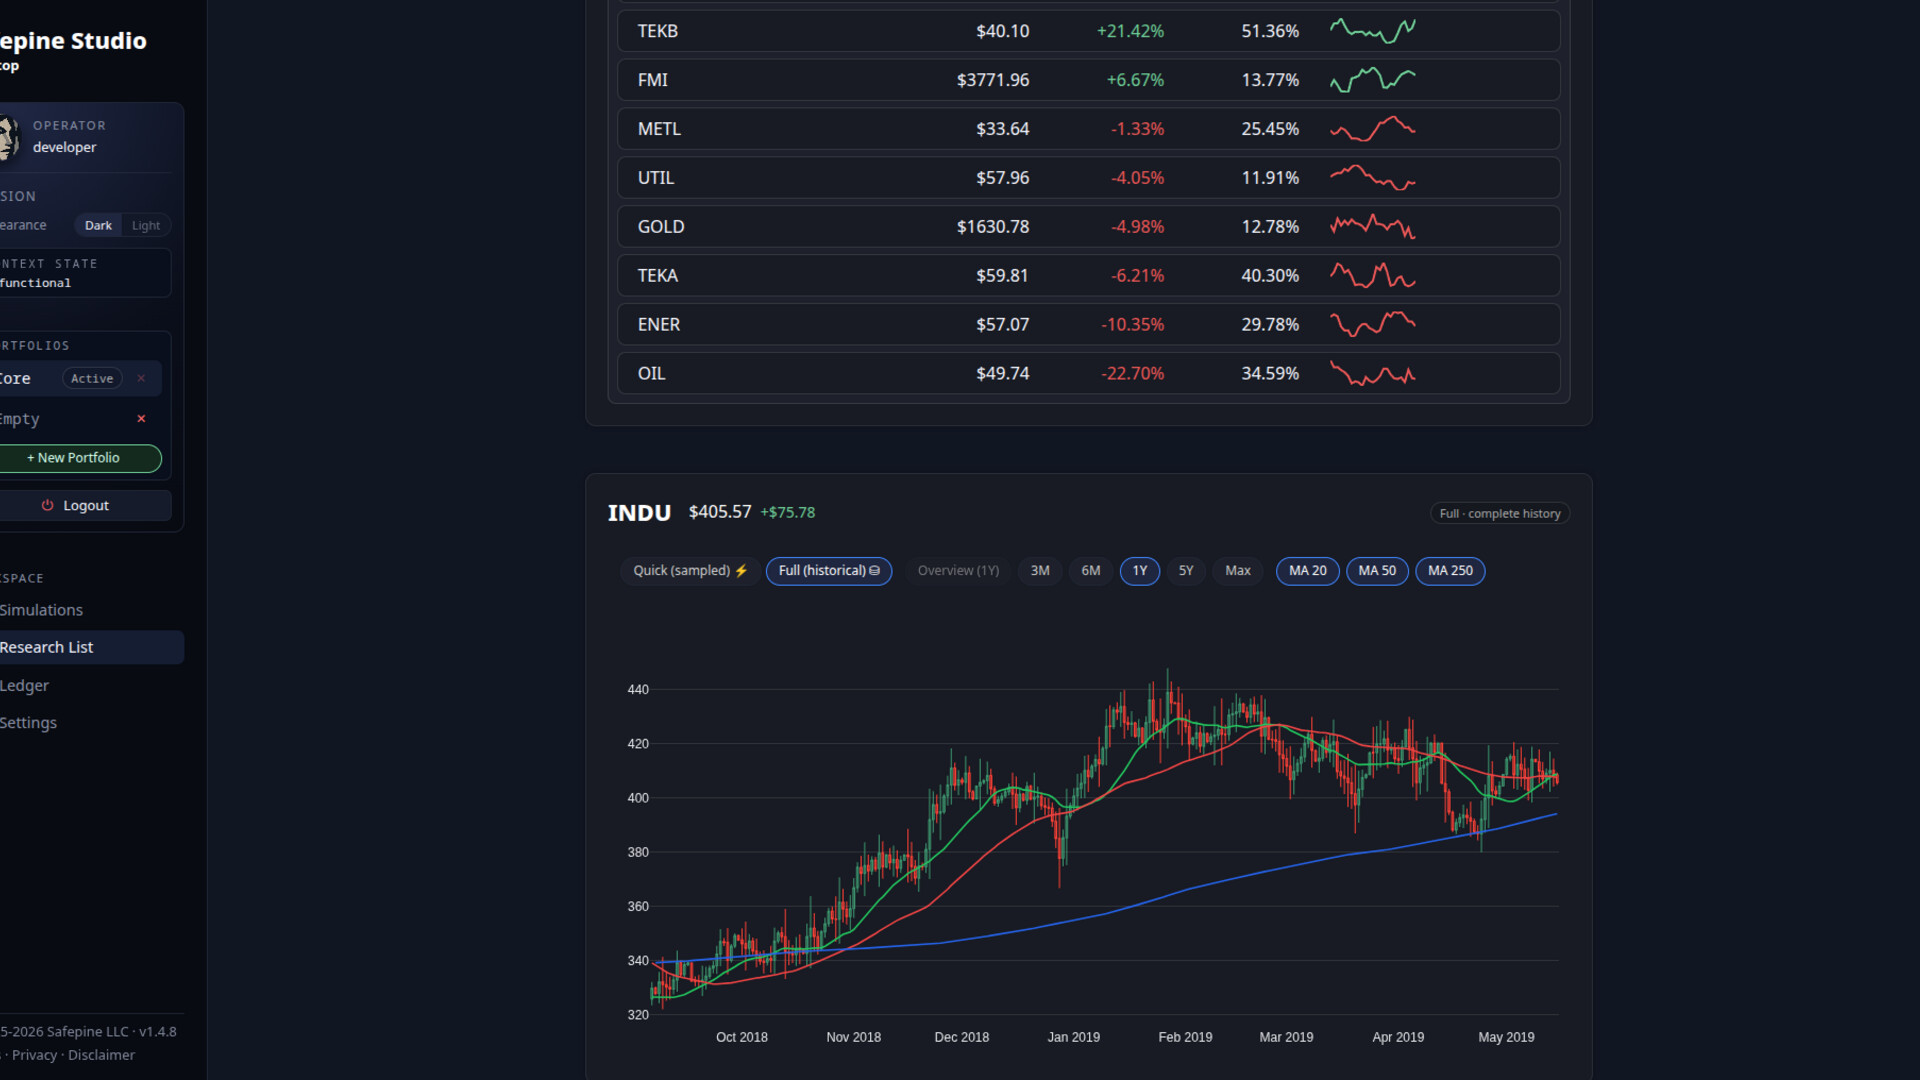1920x1080 pixels.
Task: Delete the Empty portfolio with red X
Action: (141, 419)
